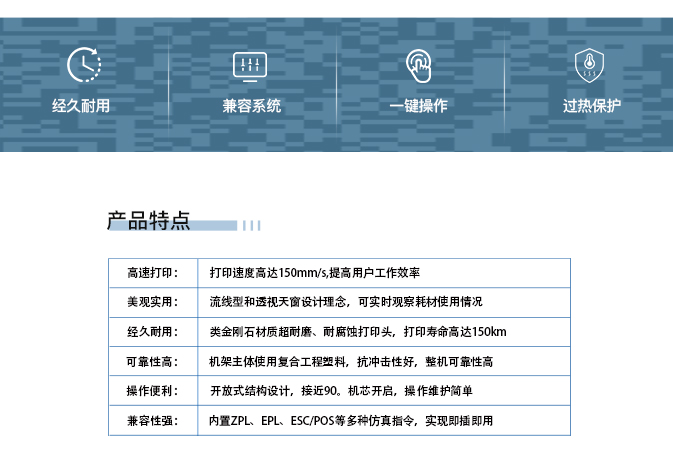Click the clock icon for durability
This screenshot has height=464, width=673.
pyautogui.click(x=84, y=65)
